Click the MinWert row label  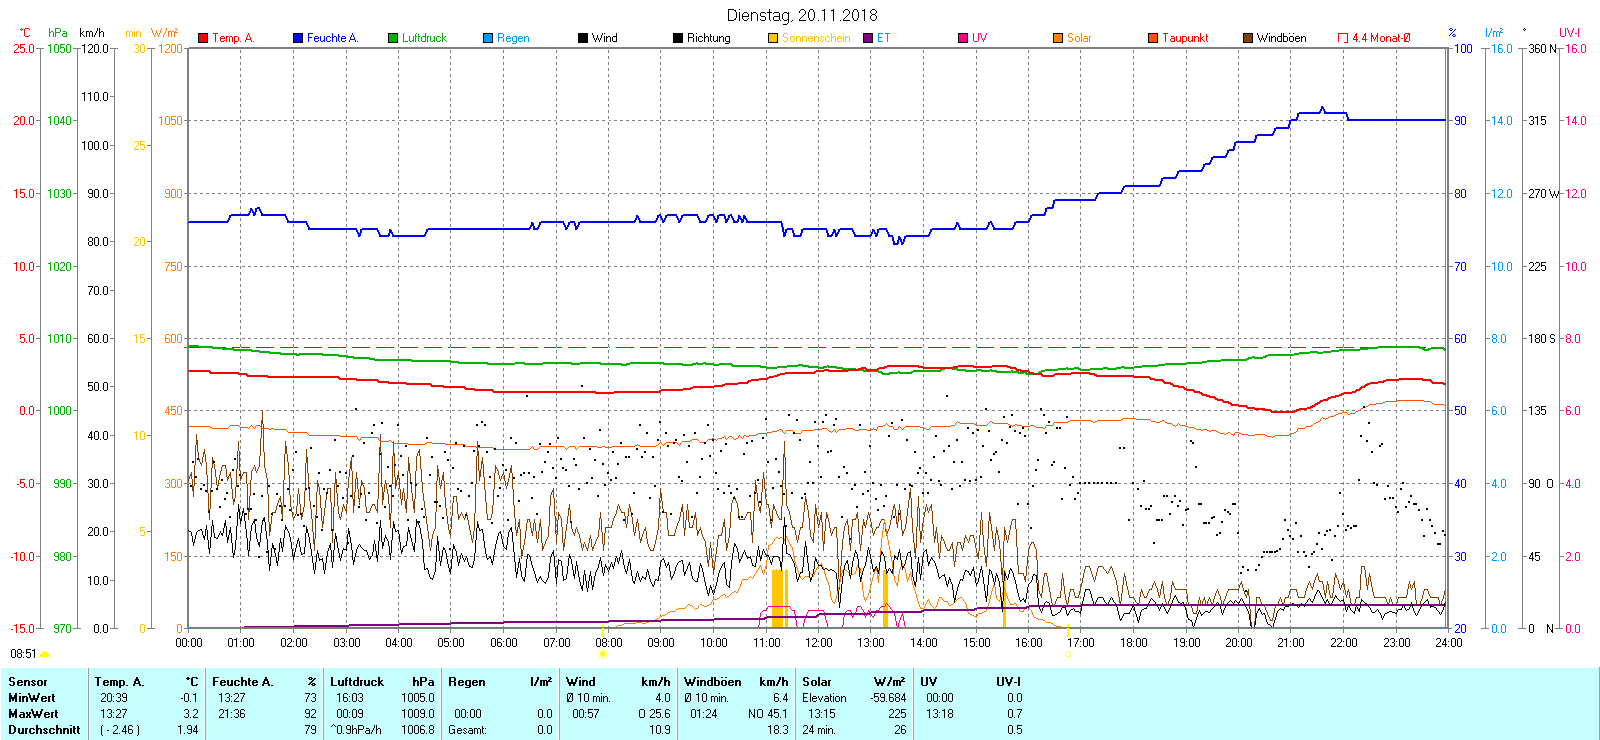click(32, 698)
